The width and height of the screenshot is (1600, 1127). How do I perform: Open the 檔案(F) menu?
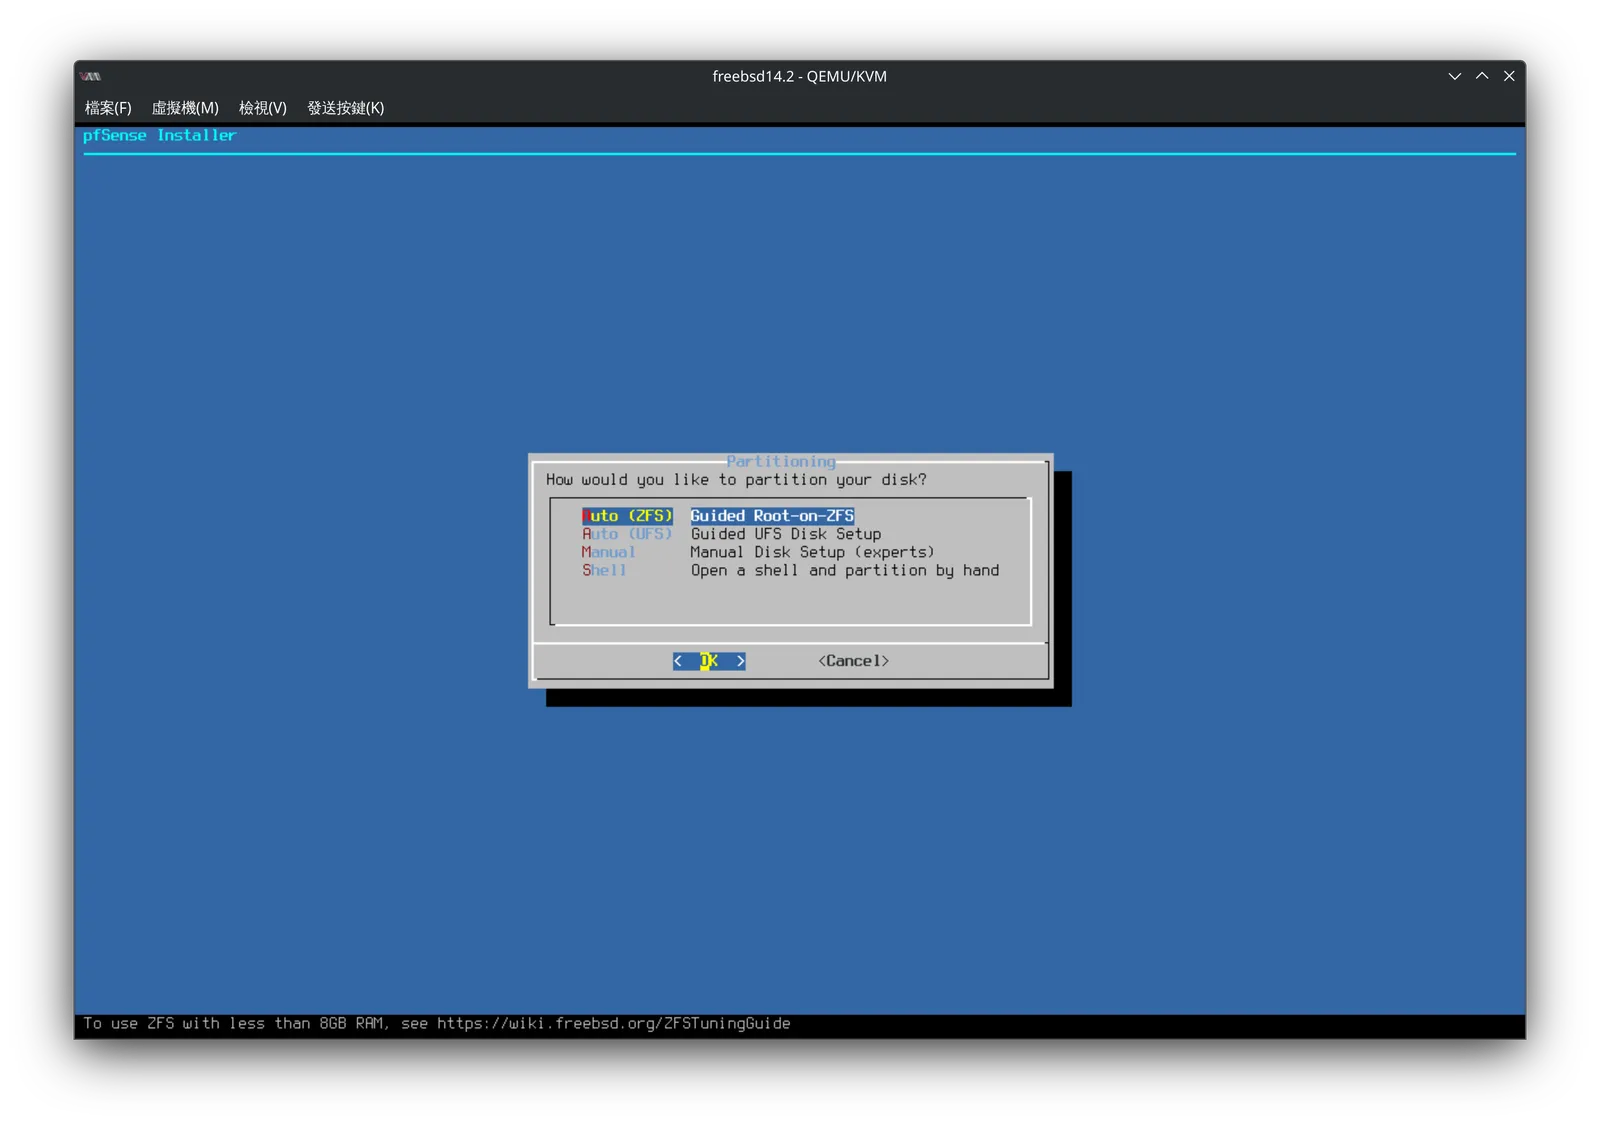[x=108, y=108]
